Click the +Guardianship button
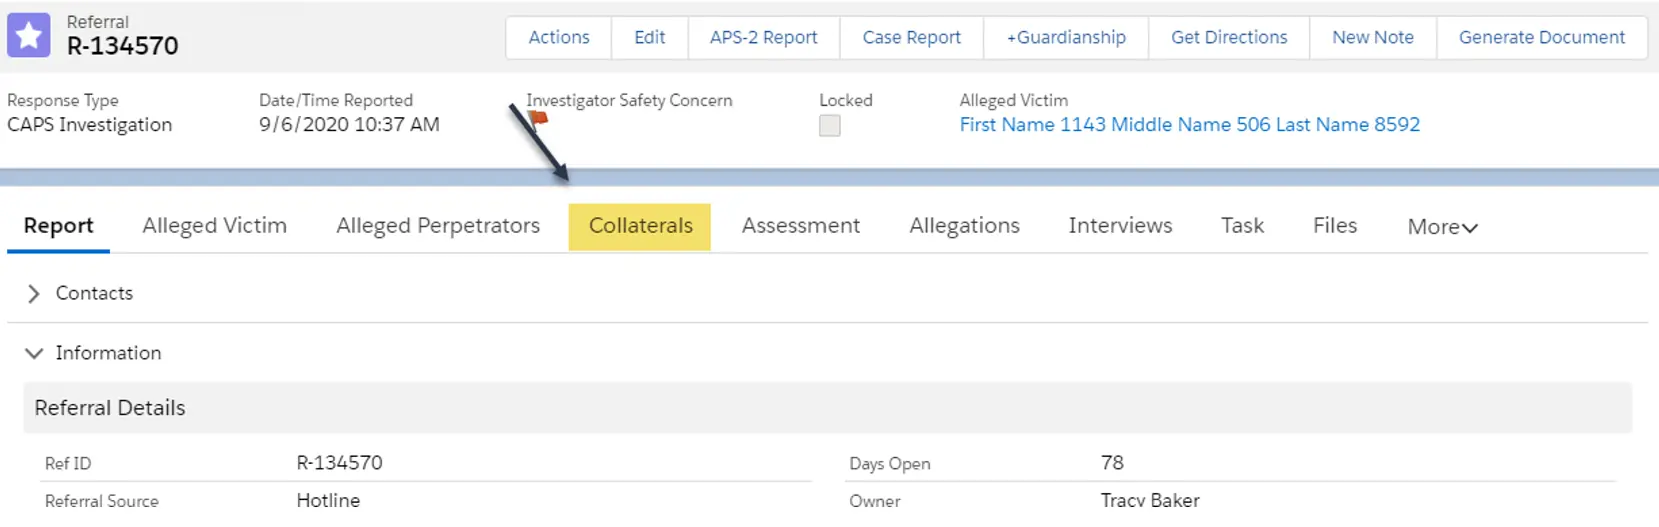This screenshot has height=527, width=1659. pos(1066,37)
